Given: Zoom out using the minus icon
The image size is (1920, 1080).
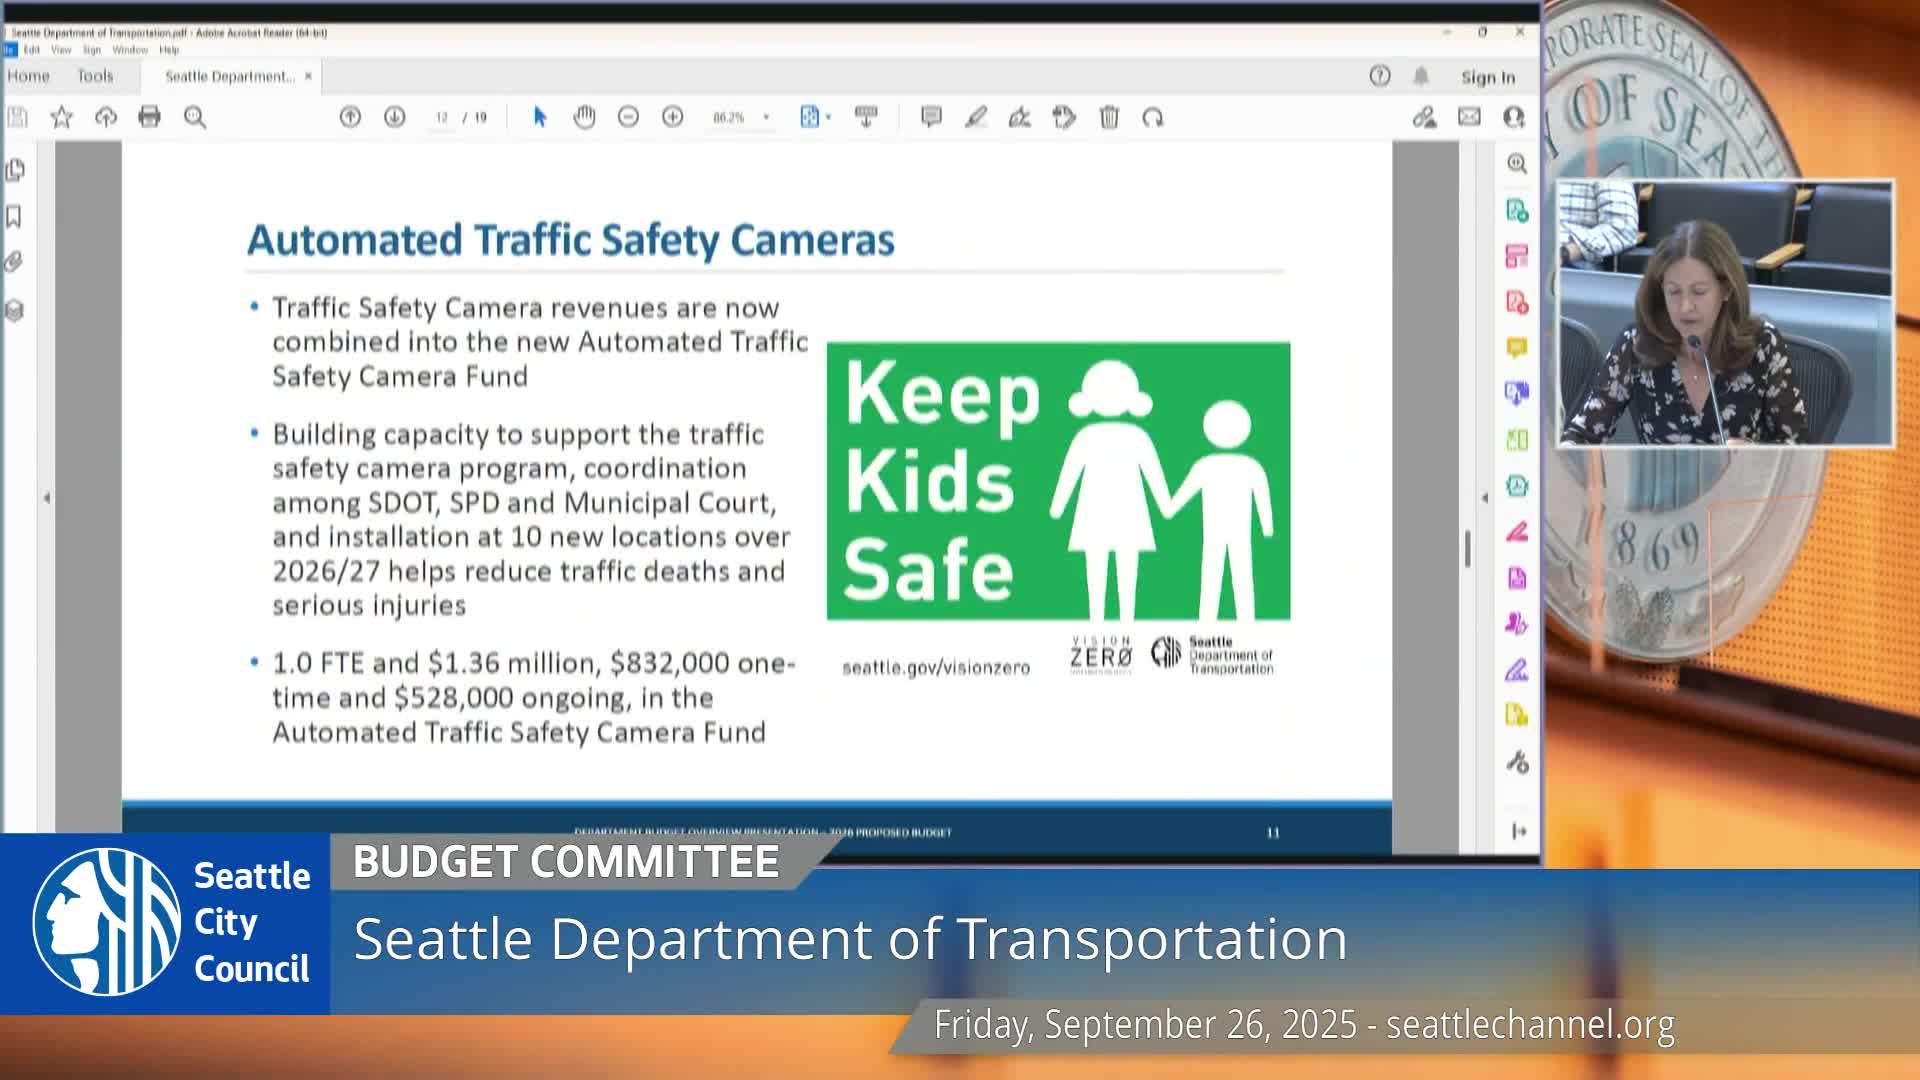Looking at the screenshot, I should pos(628,117).
